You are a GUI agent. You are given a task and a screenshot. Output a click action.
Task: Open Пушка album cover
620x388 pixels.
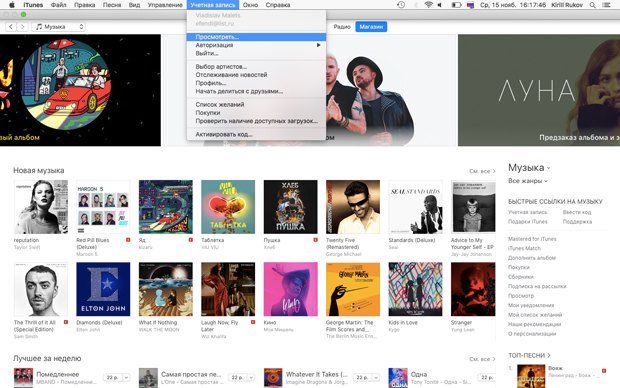[291, 207]
